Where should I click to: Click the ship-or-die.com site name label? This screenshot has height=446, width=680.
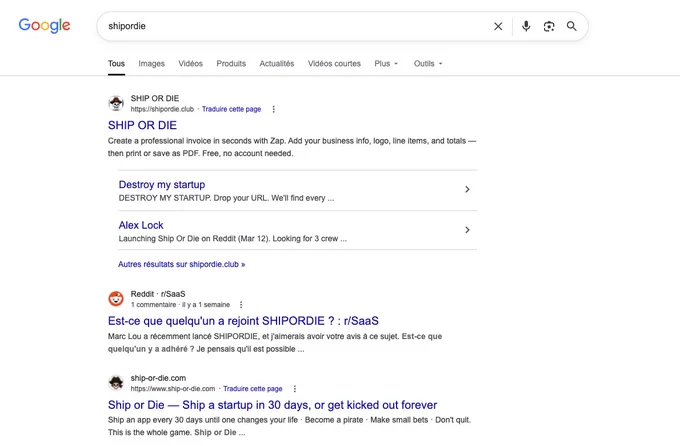[158, 378]
